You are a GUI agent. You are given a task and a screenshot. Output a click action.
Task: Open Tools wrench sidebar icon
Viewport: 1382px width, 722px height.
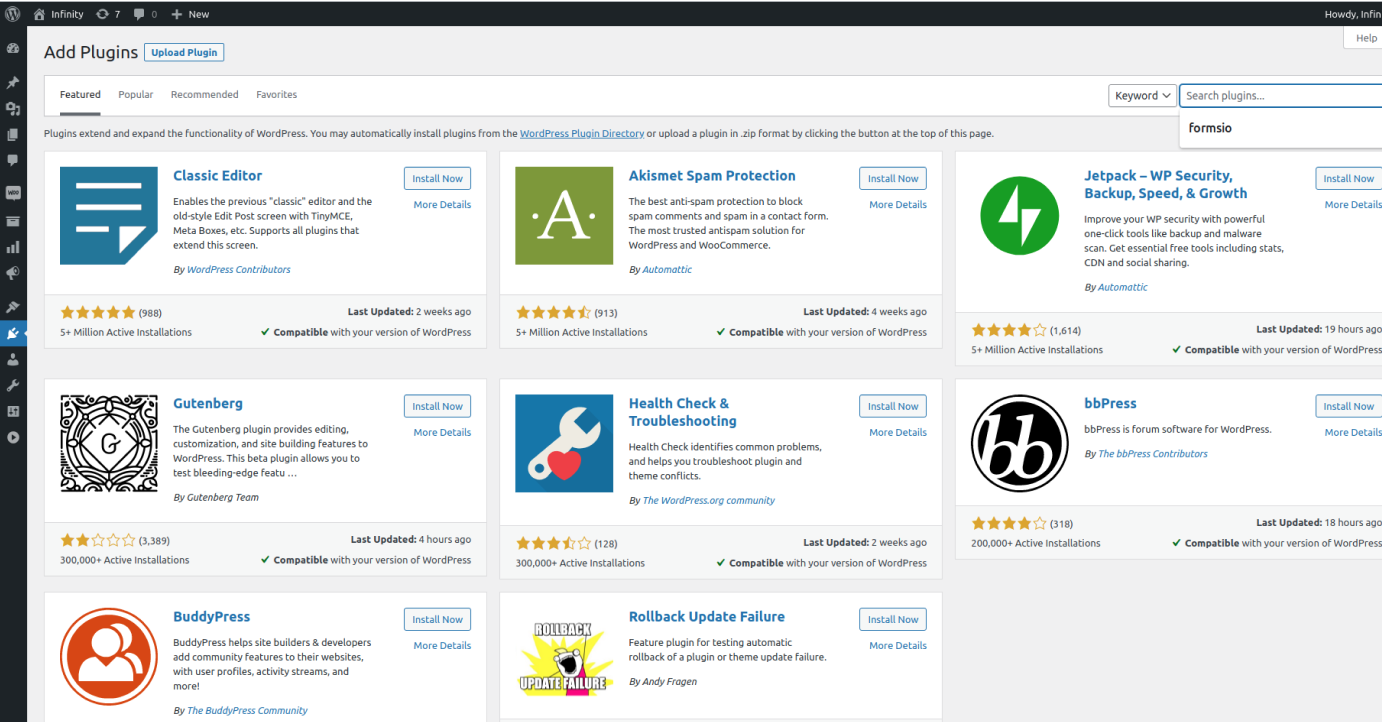(x=13, y=385)
